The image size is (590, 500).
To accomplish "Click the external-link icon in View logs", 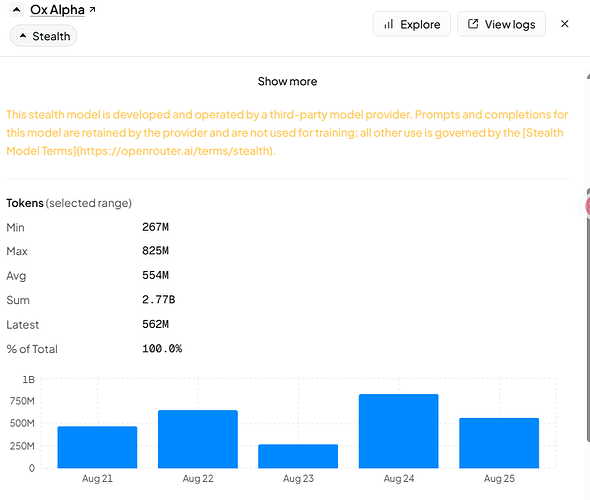I will click(x=473, y=24).
